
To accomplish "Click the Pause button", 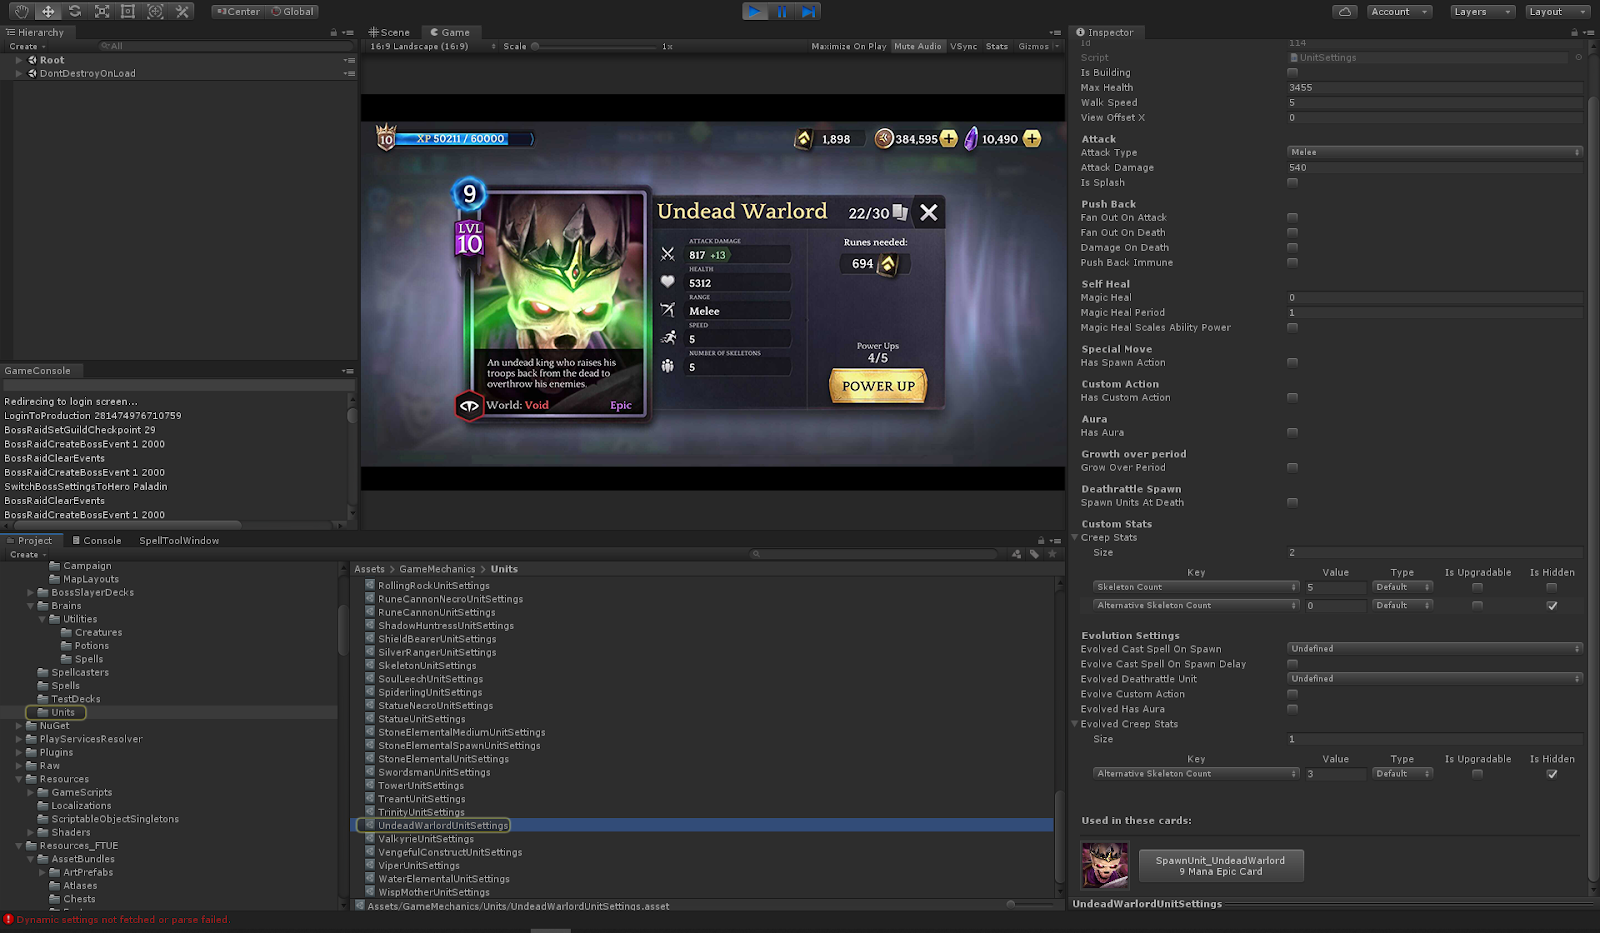I will click(x=782, y=11).
